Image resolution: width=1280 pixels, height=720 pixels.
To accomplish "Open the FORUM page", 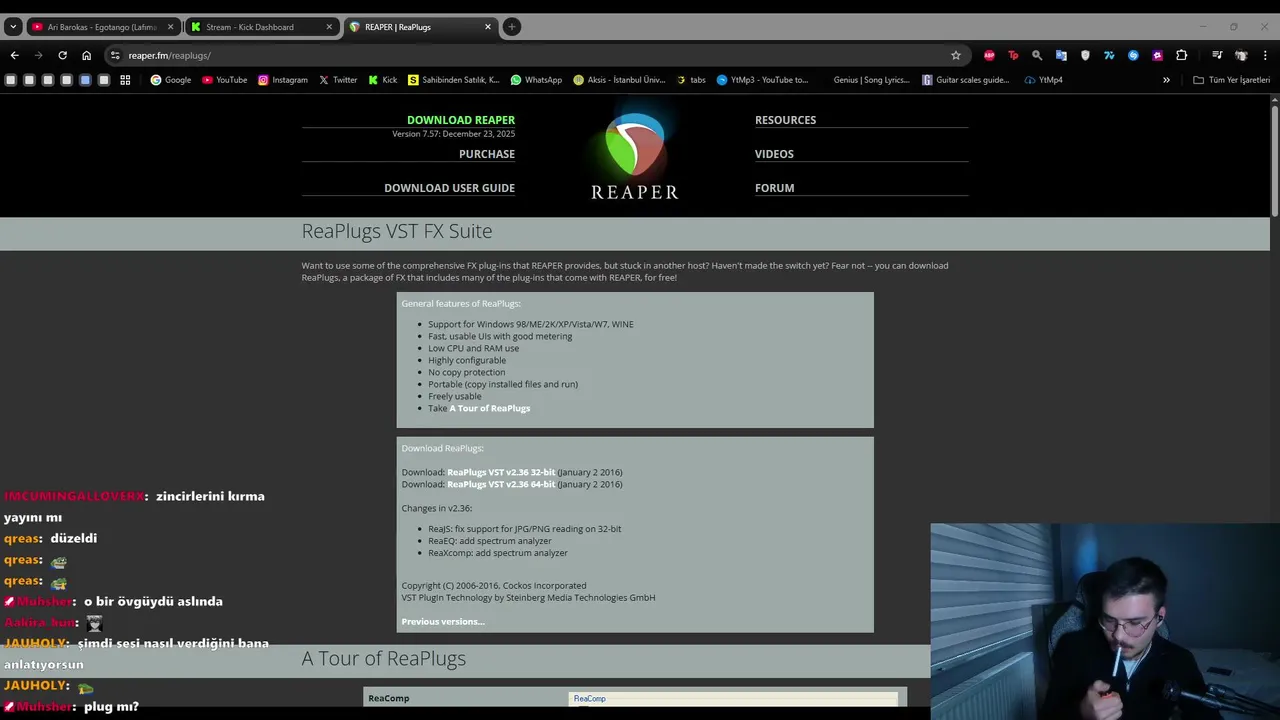I will point(774,188).
